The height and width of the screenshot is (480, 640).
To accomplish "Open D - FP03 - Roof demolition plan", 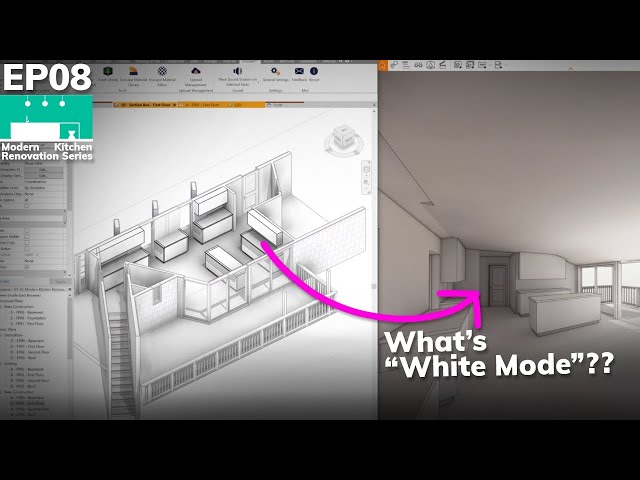I will (24, 358).
